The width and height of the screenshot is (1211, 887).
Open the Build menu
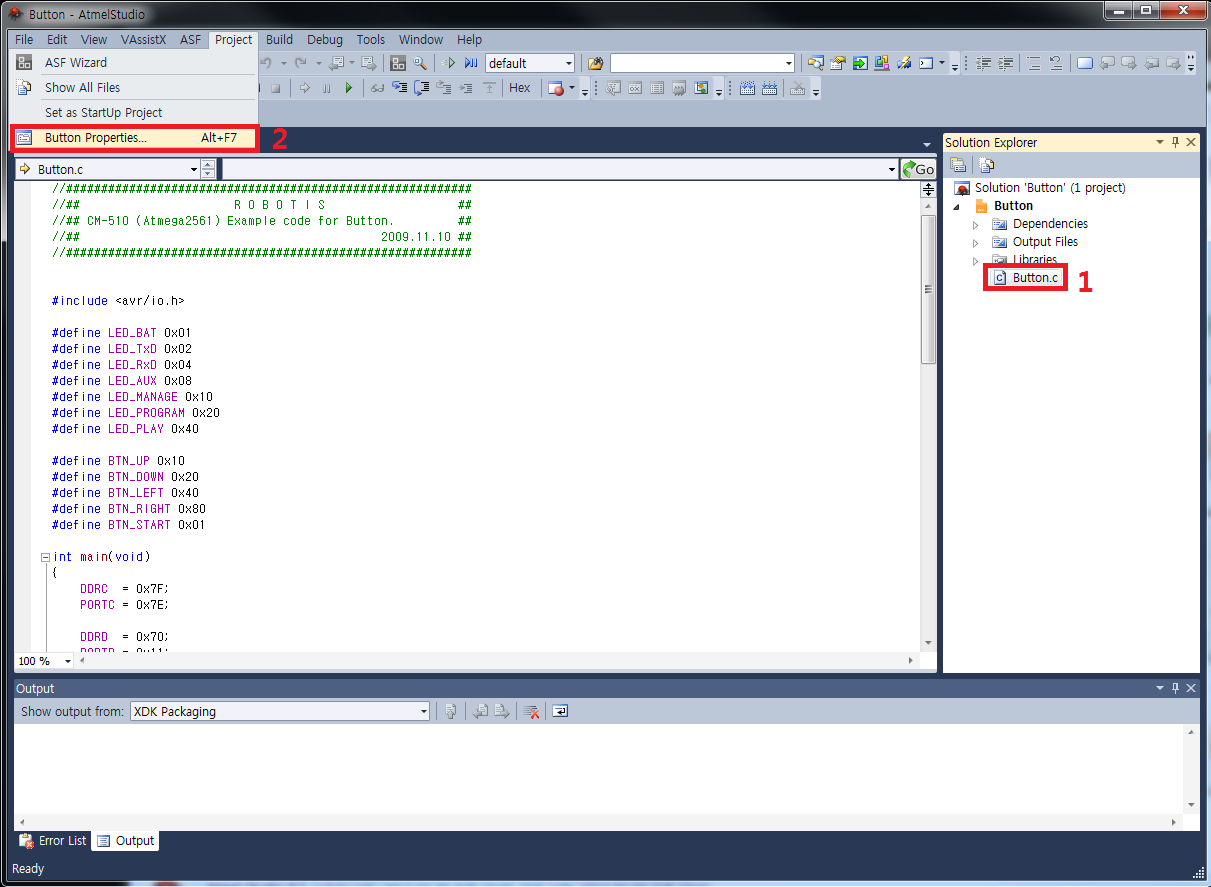coord(279,39)
